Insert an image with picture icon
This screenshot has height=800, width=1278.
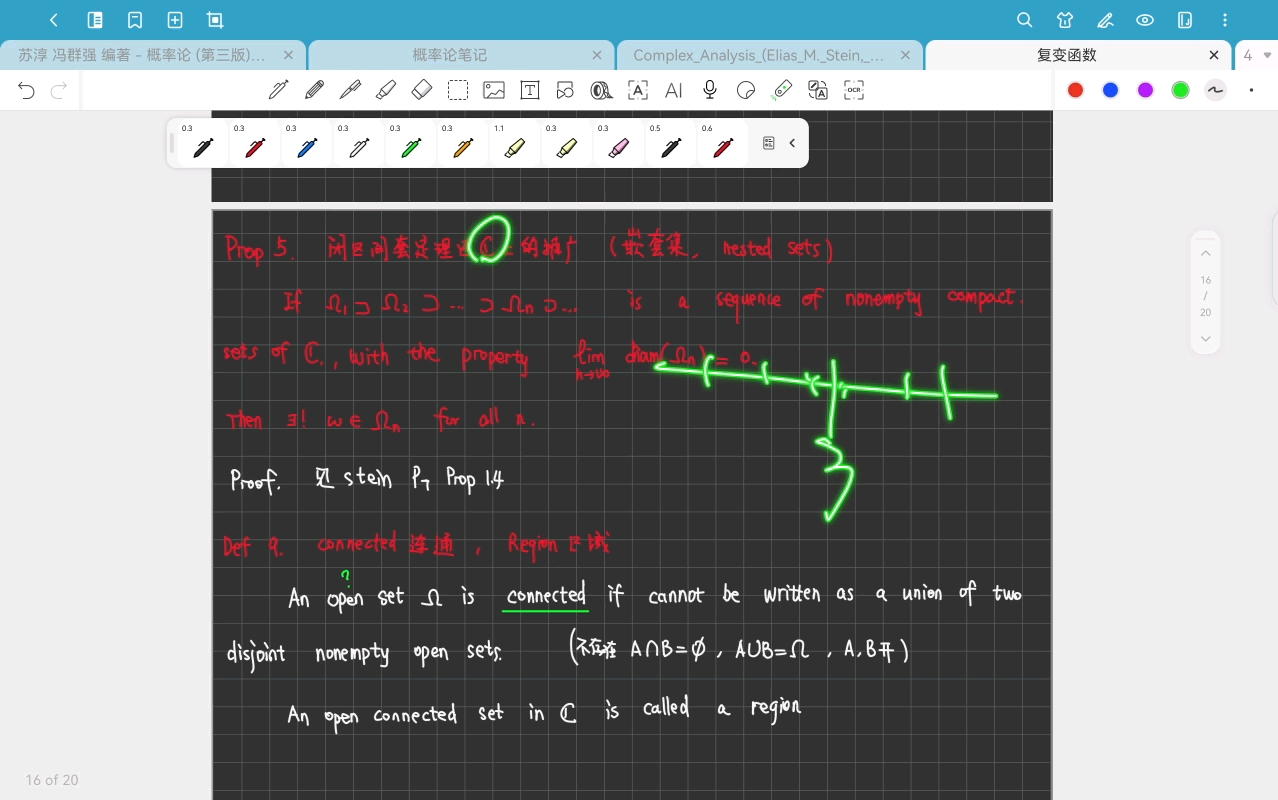coord(494,90)
